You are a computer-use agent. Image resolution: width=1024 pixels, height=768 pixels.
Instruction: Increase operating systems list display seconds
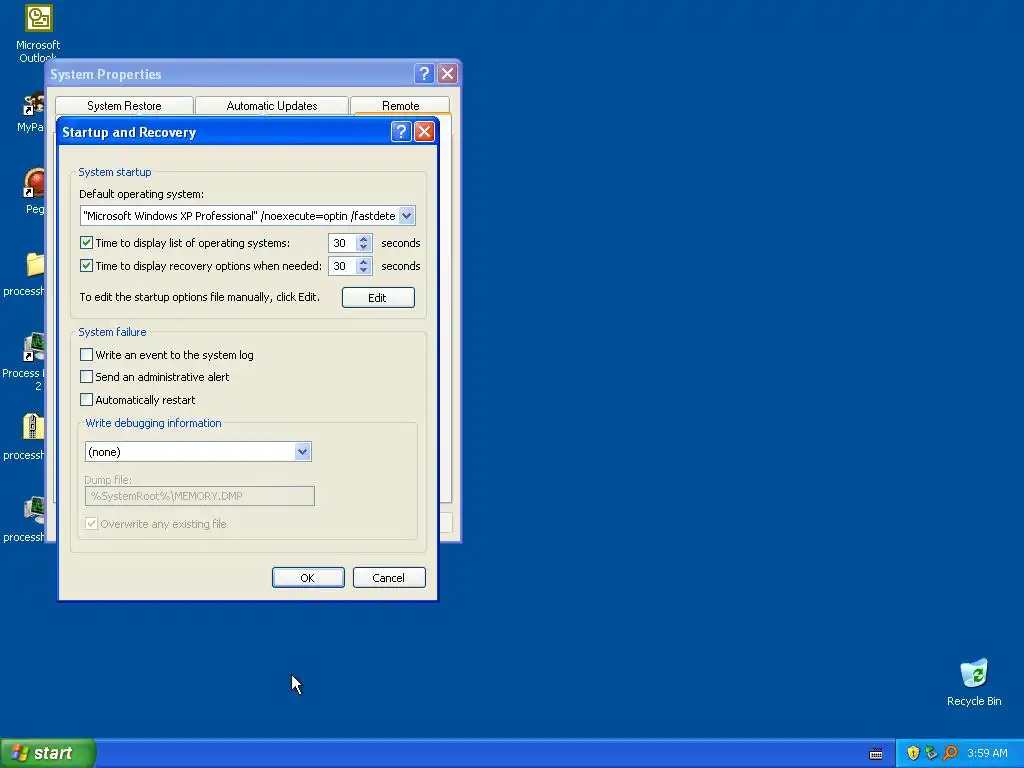coord(364,239)
